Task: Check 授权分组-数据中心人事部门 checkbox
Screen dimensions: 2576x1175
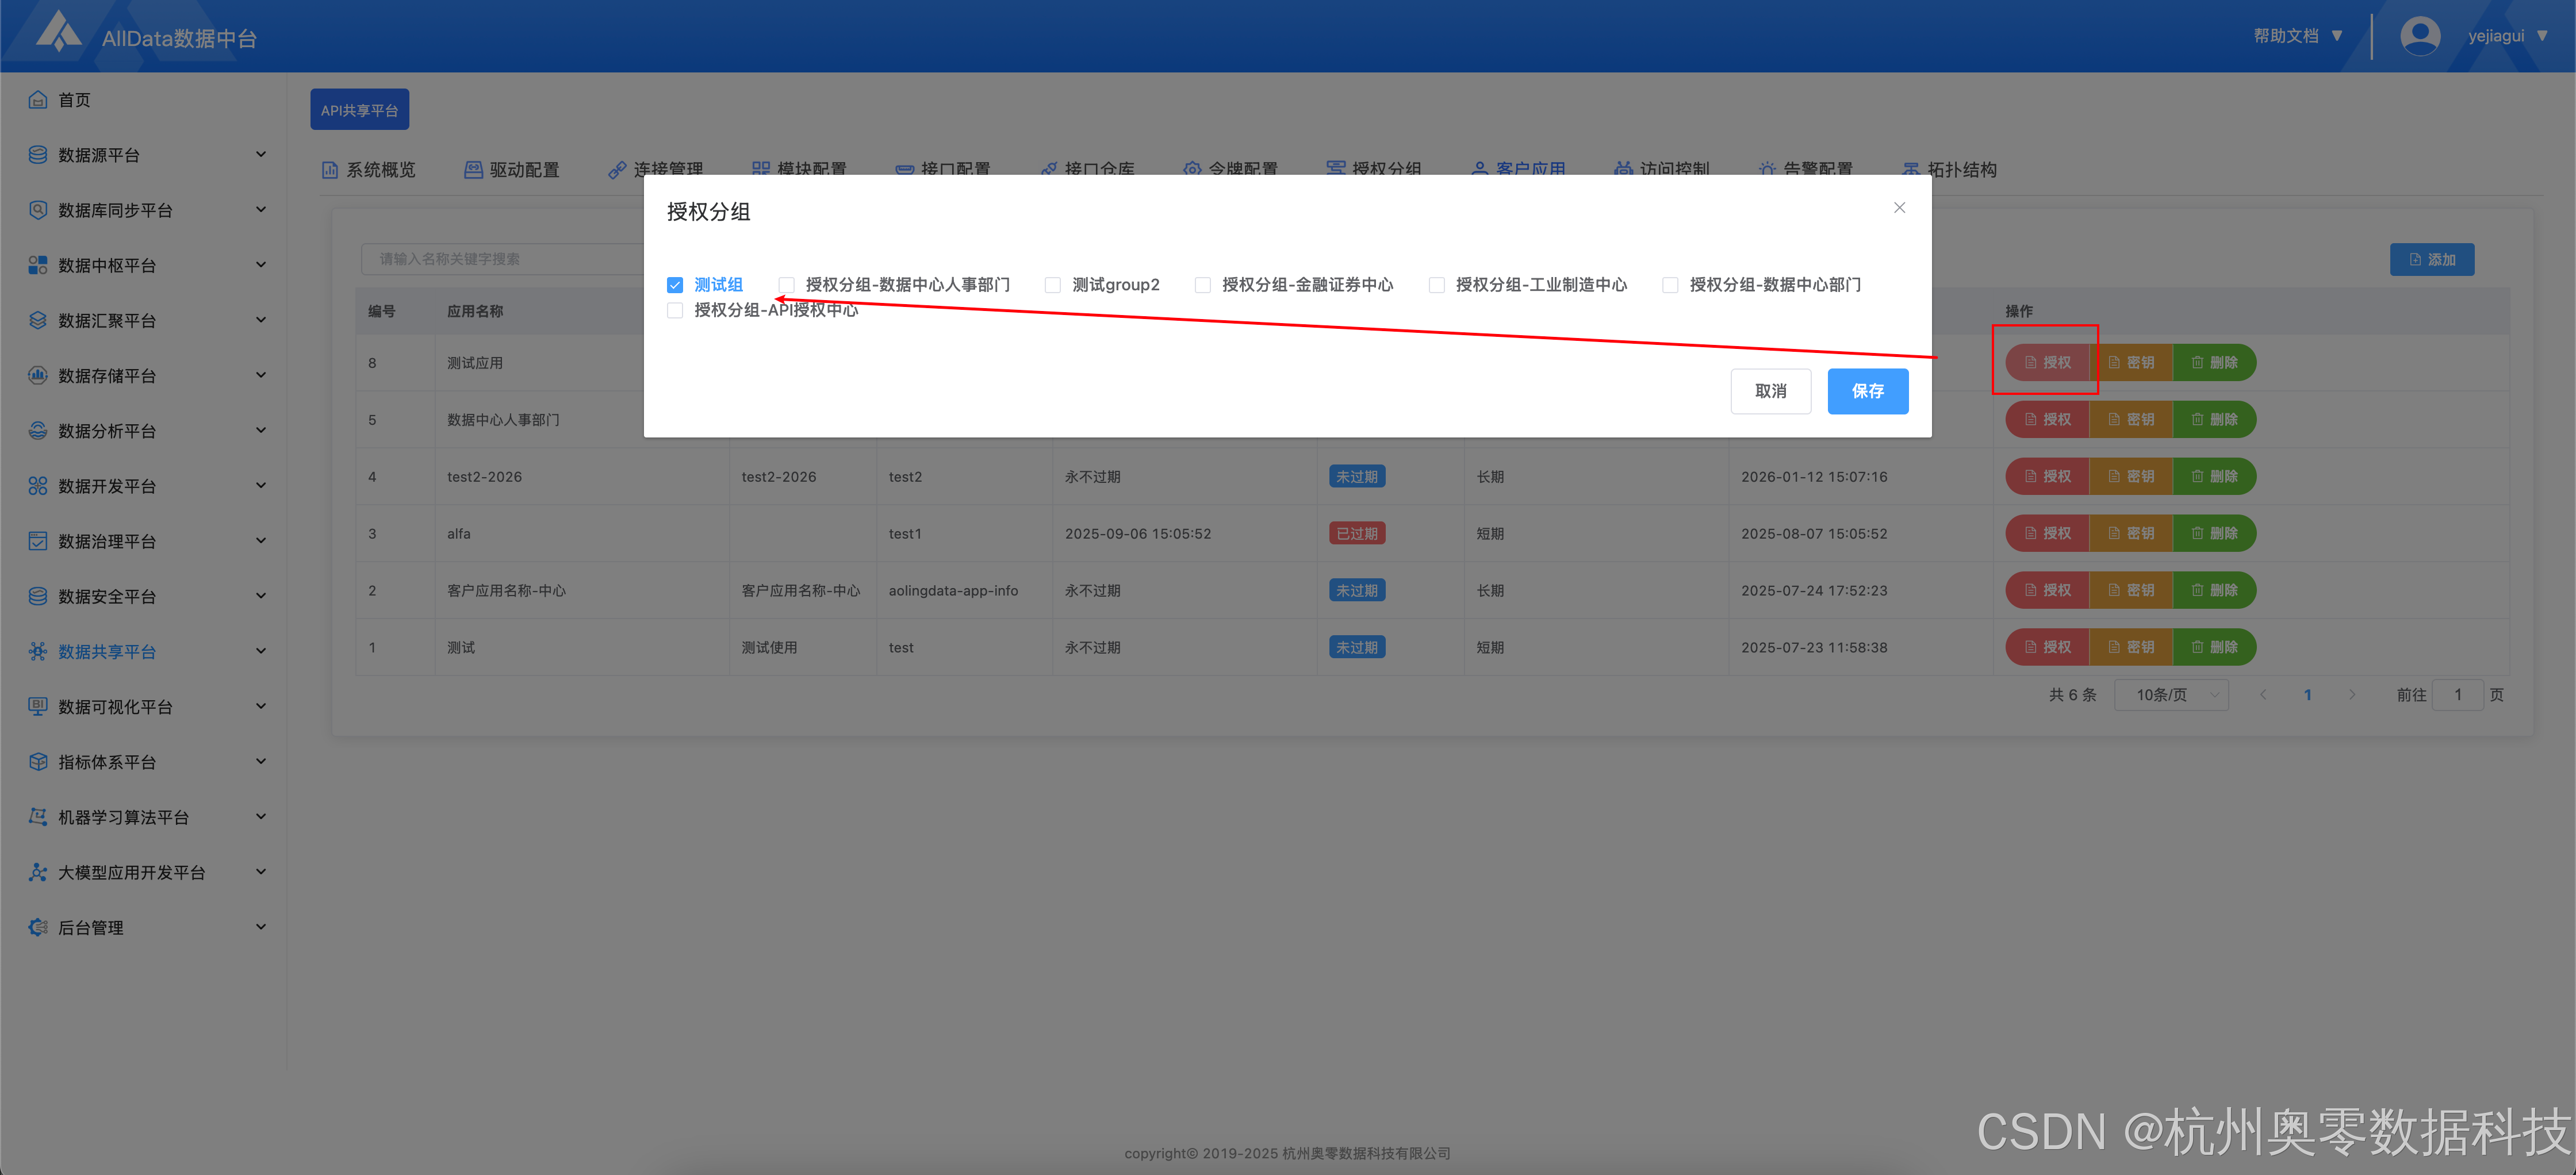Action: point(787,285)
